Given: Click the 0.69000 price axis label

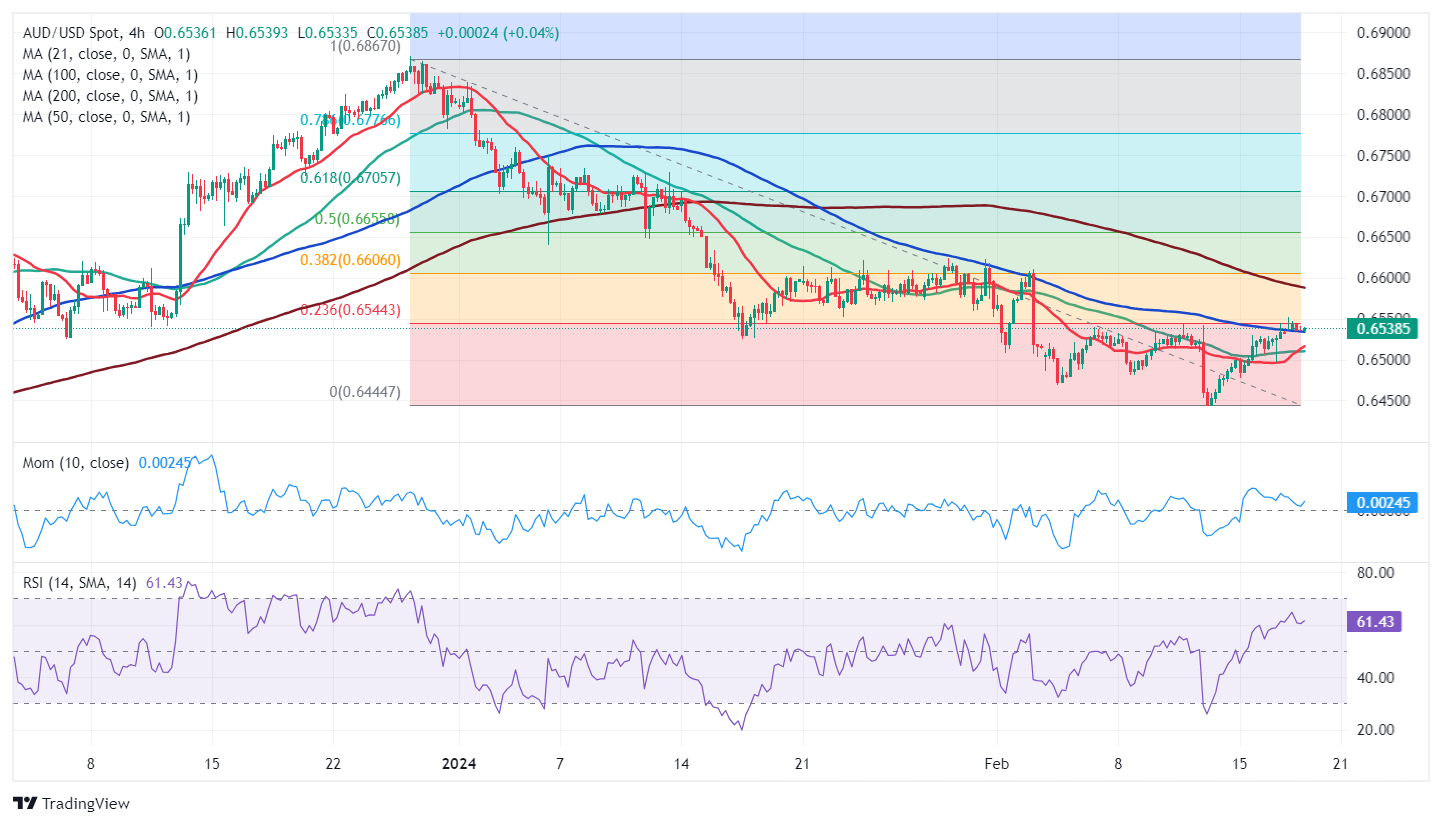Looking at the screenshot, I should coord(1384,33).
